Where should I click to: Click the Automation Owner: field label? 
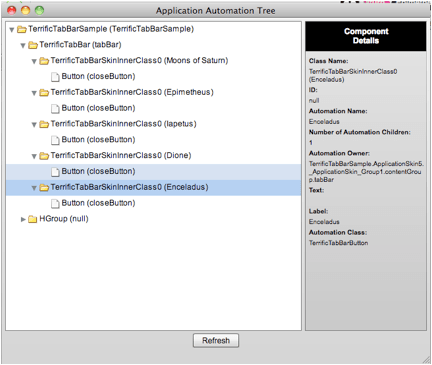coord(339,153)
